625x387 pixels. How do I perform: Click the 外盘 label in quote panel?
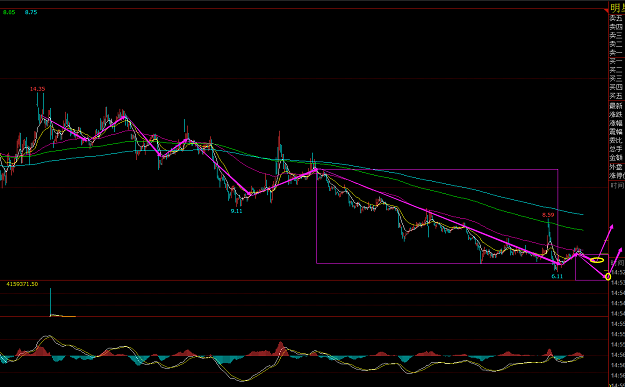(x=617, y=167)
